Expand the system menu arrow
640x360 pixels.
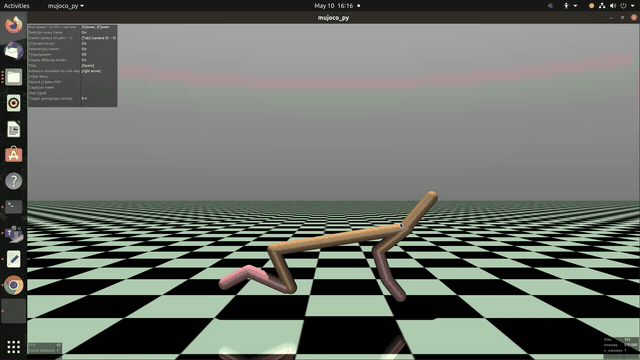(633, 6)
